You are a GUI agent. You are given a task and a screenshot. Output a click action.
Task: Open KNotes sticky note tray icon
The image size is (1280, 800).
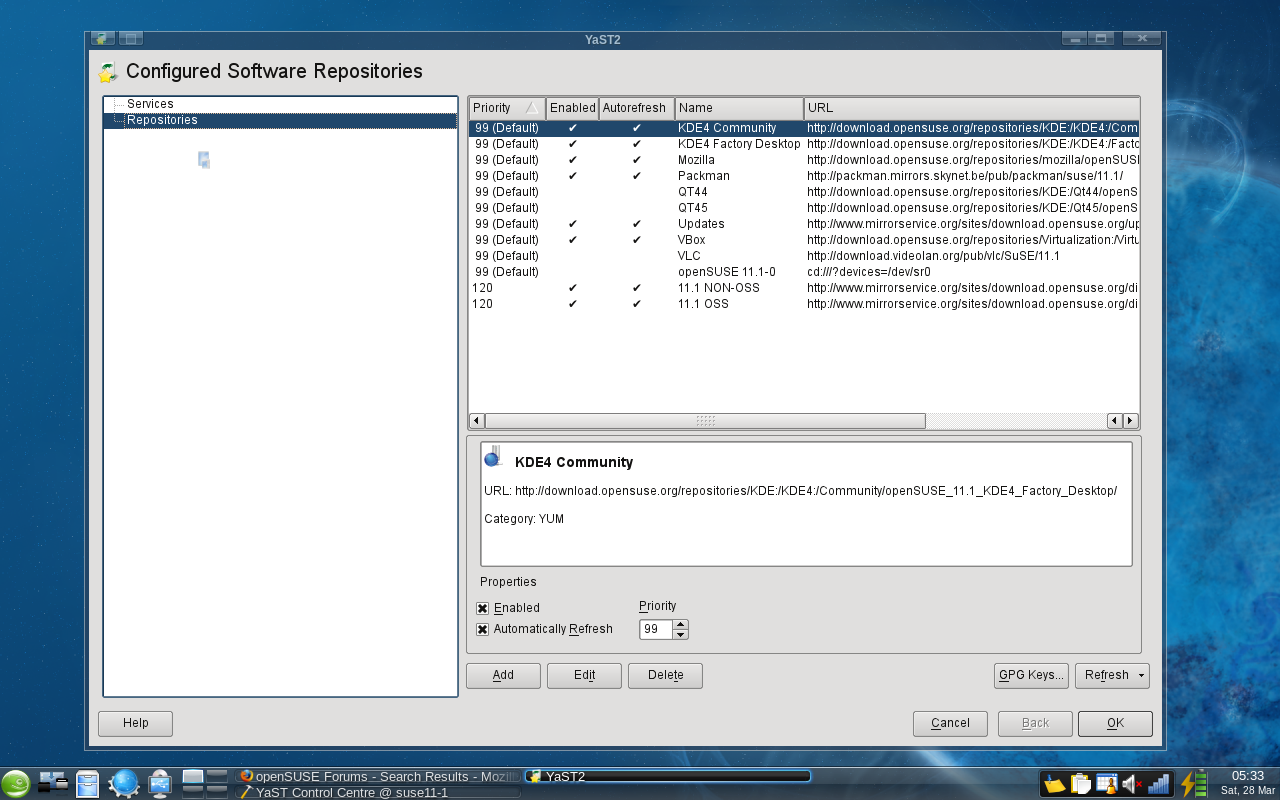point(1054,784)
